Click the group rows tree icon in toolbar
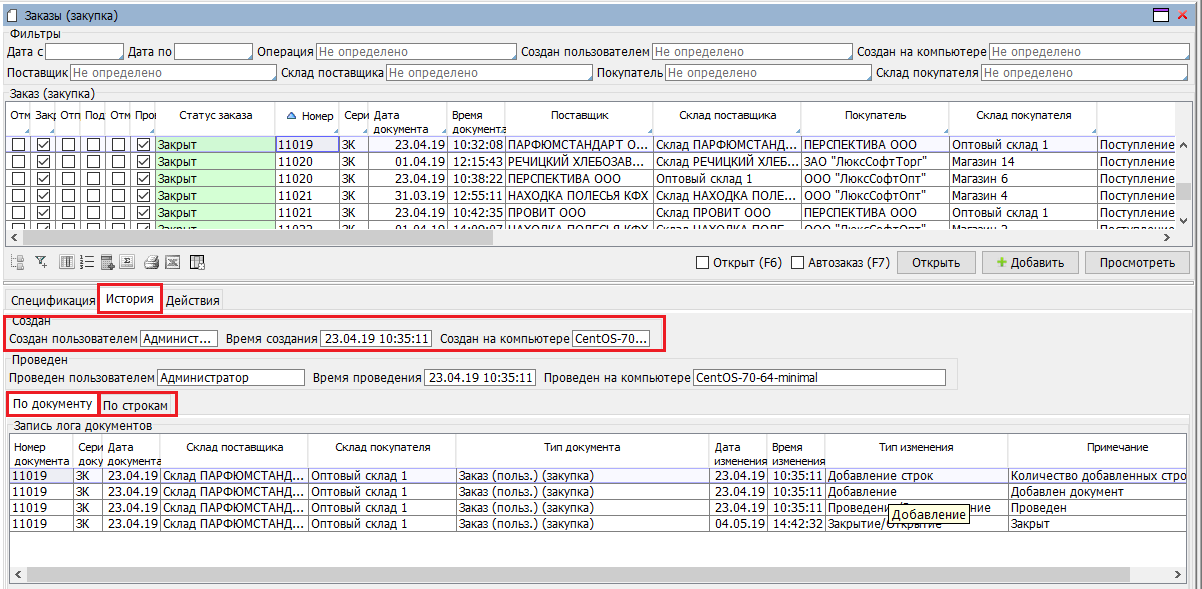Viewport: 1202px width, 589px height. [17, 263]
